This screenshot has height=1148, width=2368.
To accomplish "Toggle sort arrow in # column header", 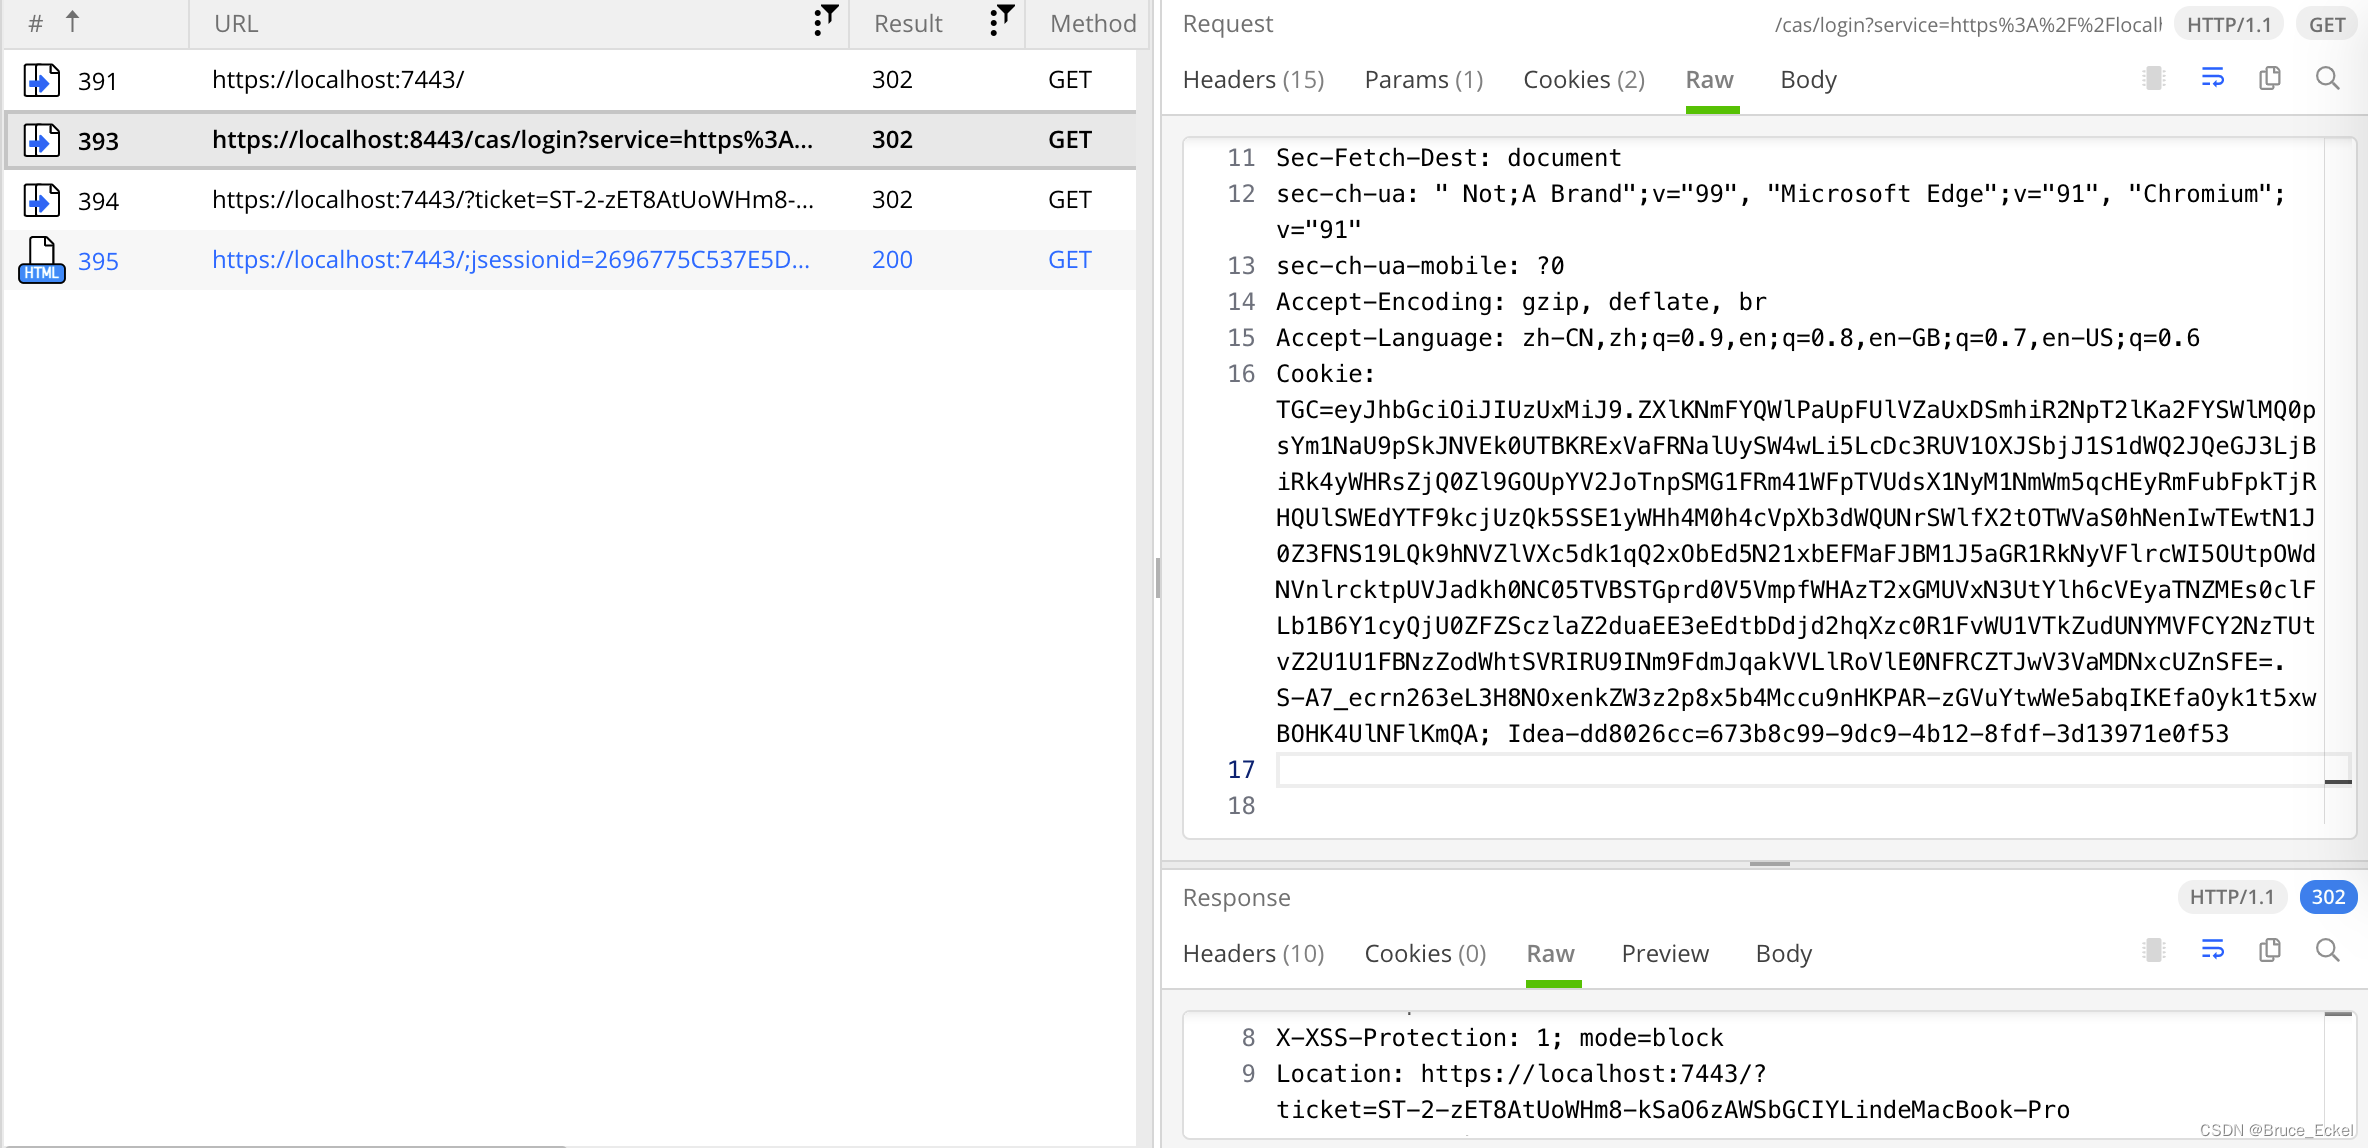I will click(x=72, y=21).
